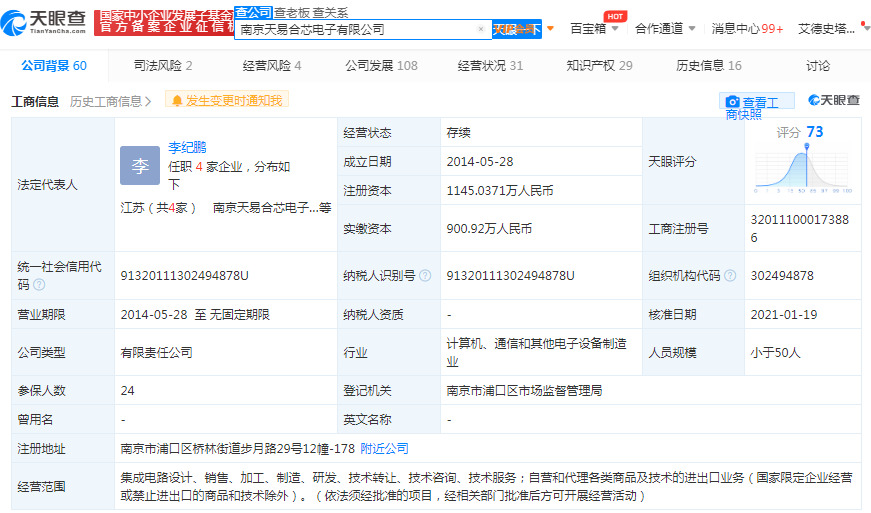Click the credit code 91320111302494878U under 统一社会信用代码

184,275
